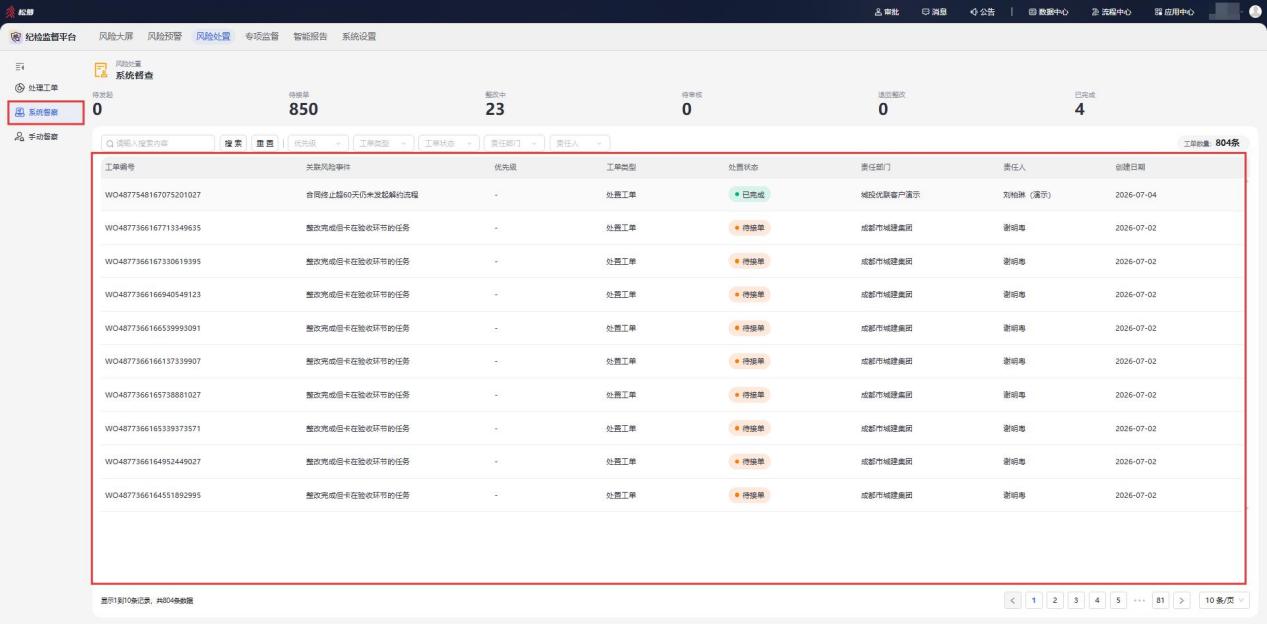Switch to the 智能报告 tab
Screen dimensions: 1267x624
point(311,36)
